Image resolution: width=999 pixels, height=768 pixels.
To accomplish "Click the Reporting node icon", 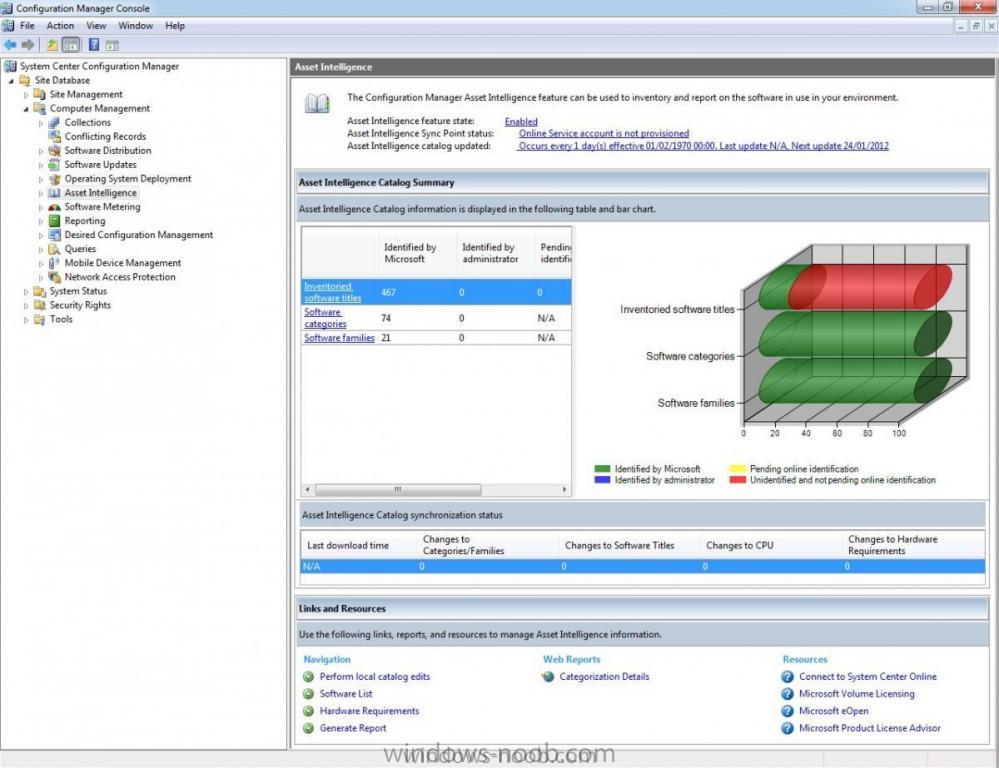I will pos(55,221).
